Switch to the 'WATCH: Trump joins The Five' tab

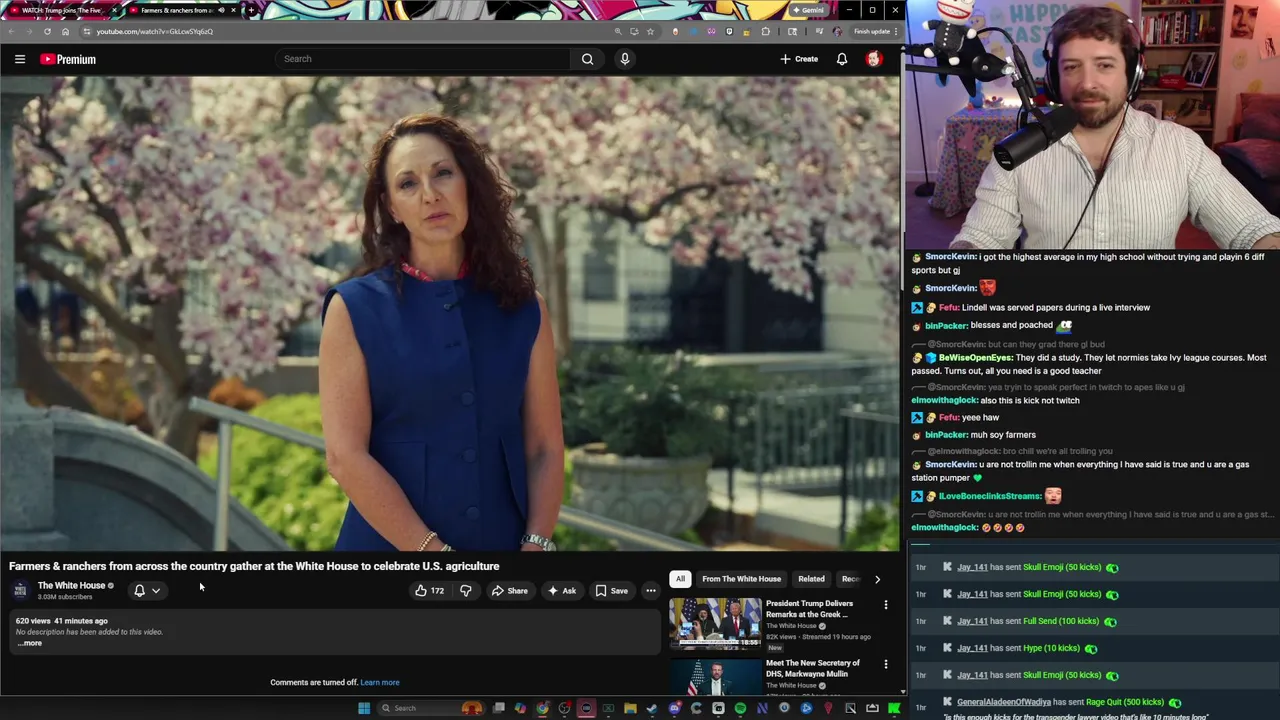click(60, 10)
